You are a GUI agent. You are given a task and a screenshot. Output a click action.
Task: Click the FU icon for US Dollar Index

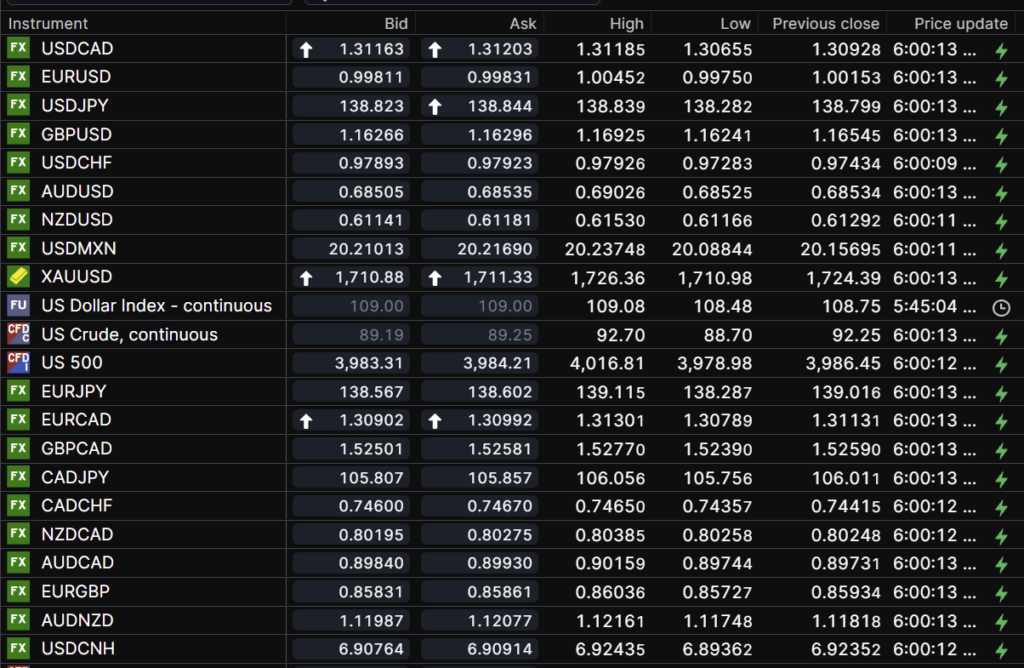(x=18, y=306)
